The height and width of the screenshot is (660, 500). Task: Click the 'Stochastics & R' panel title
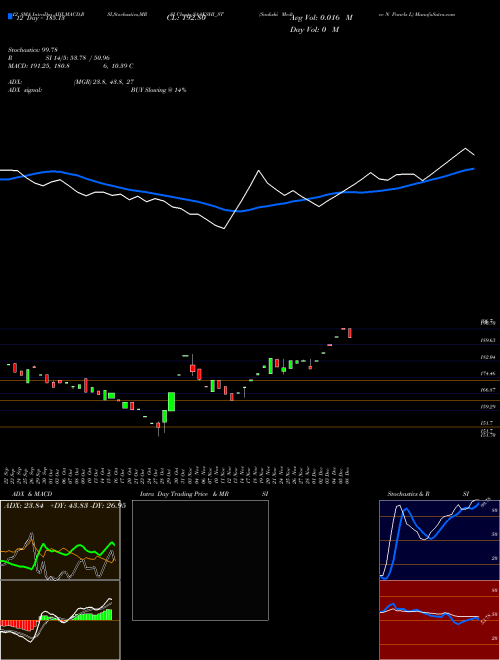tap(408, 494)
